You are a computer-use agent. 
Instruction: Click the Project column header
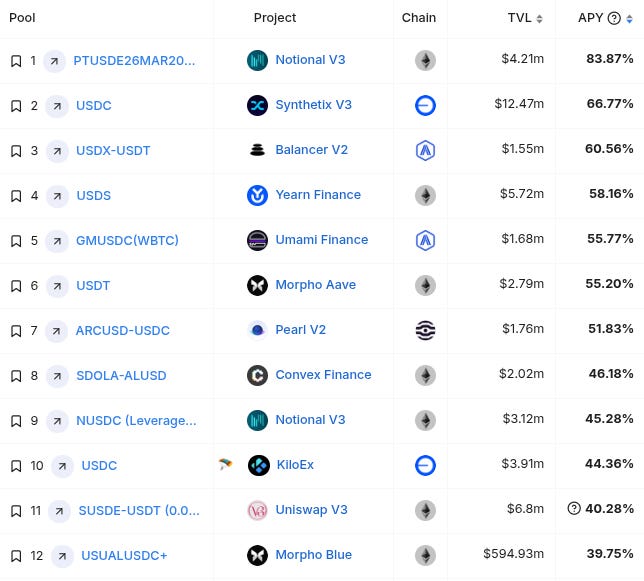pos(275,18)
